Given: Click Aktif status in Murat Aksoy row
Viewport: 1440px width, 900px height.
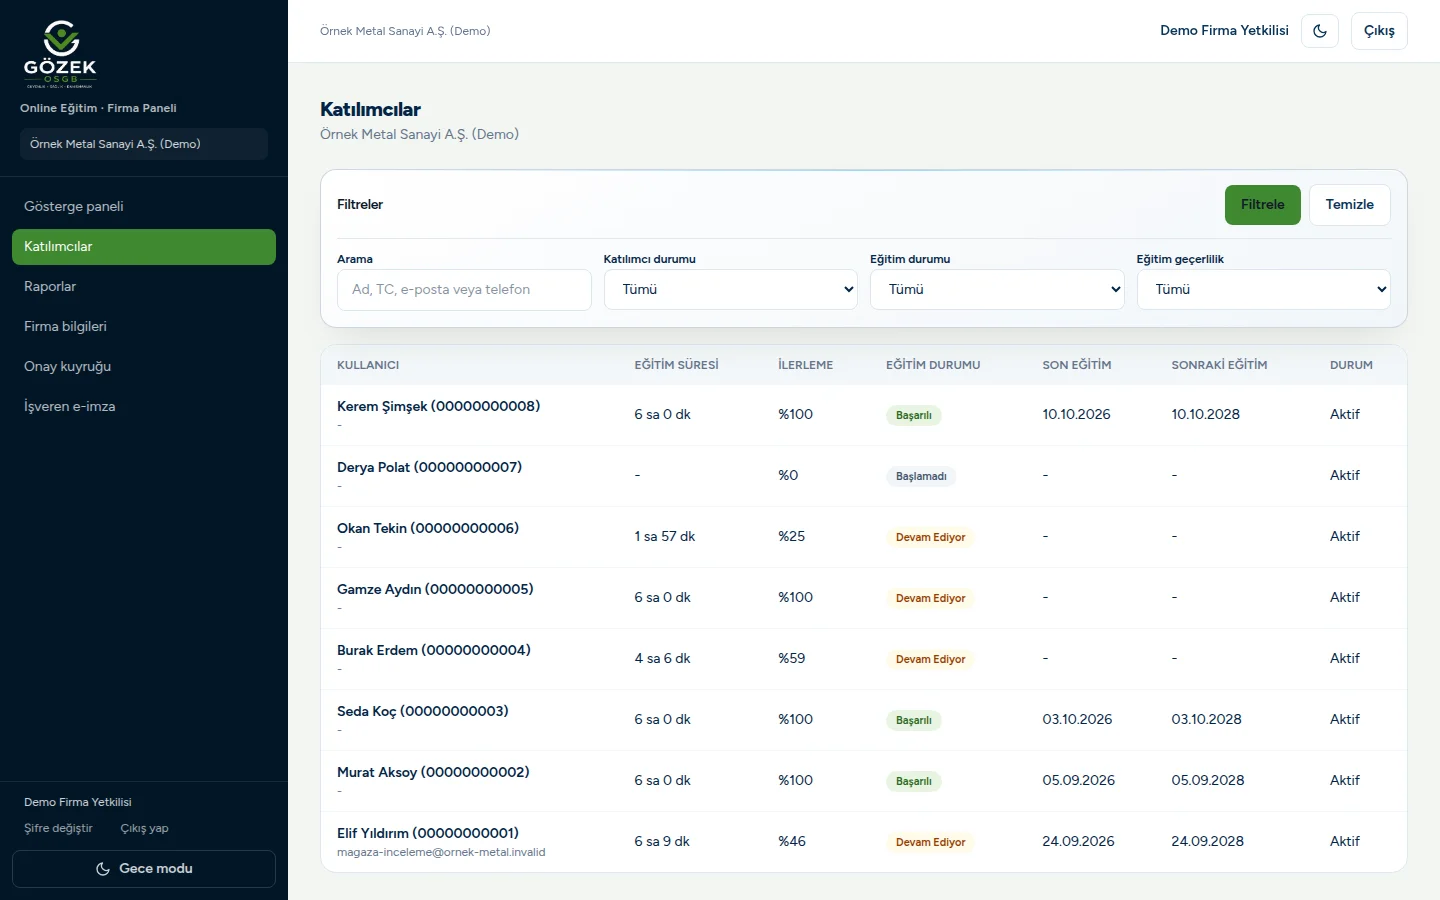Looking at the screenshot, I should 1345,781.
